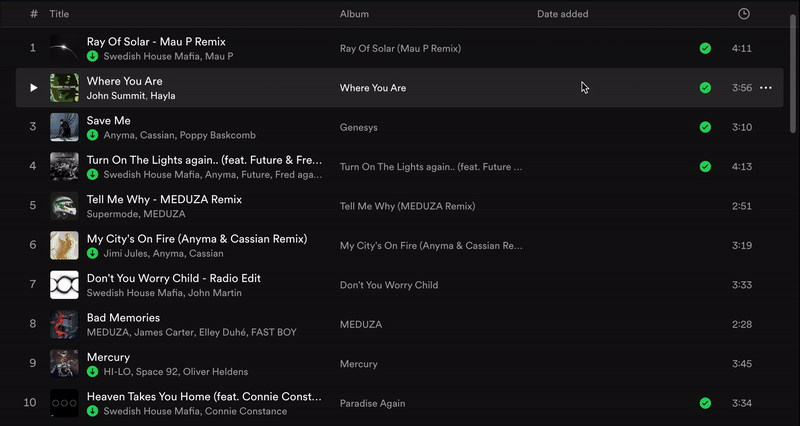Open the Genesys album link
The width and height of the screenshot is (800, 426).
[360, 127]
